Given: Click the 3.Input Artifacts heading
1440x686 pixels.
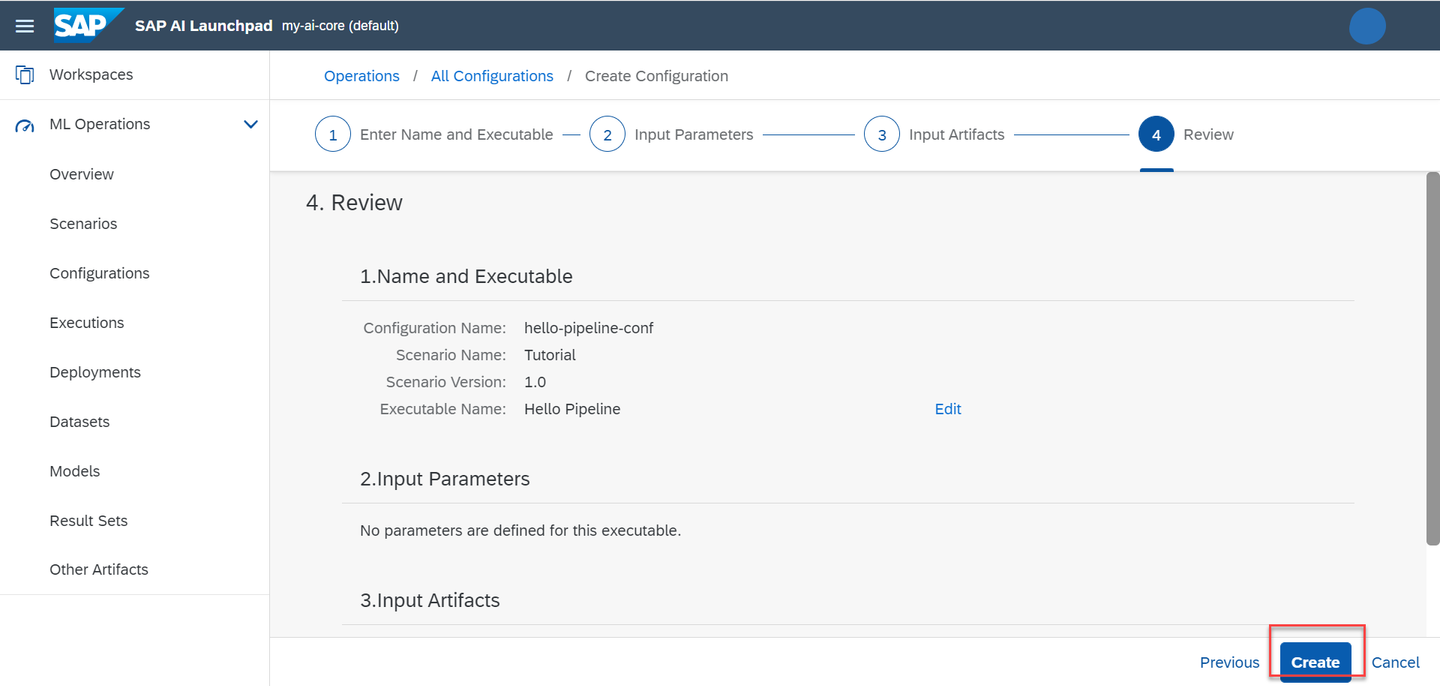Looking at the screenshot, I should [430, 601].
